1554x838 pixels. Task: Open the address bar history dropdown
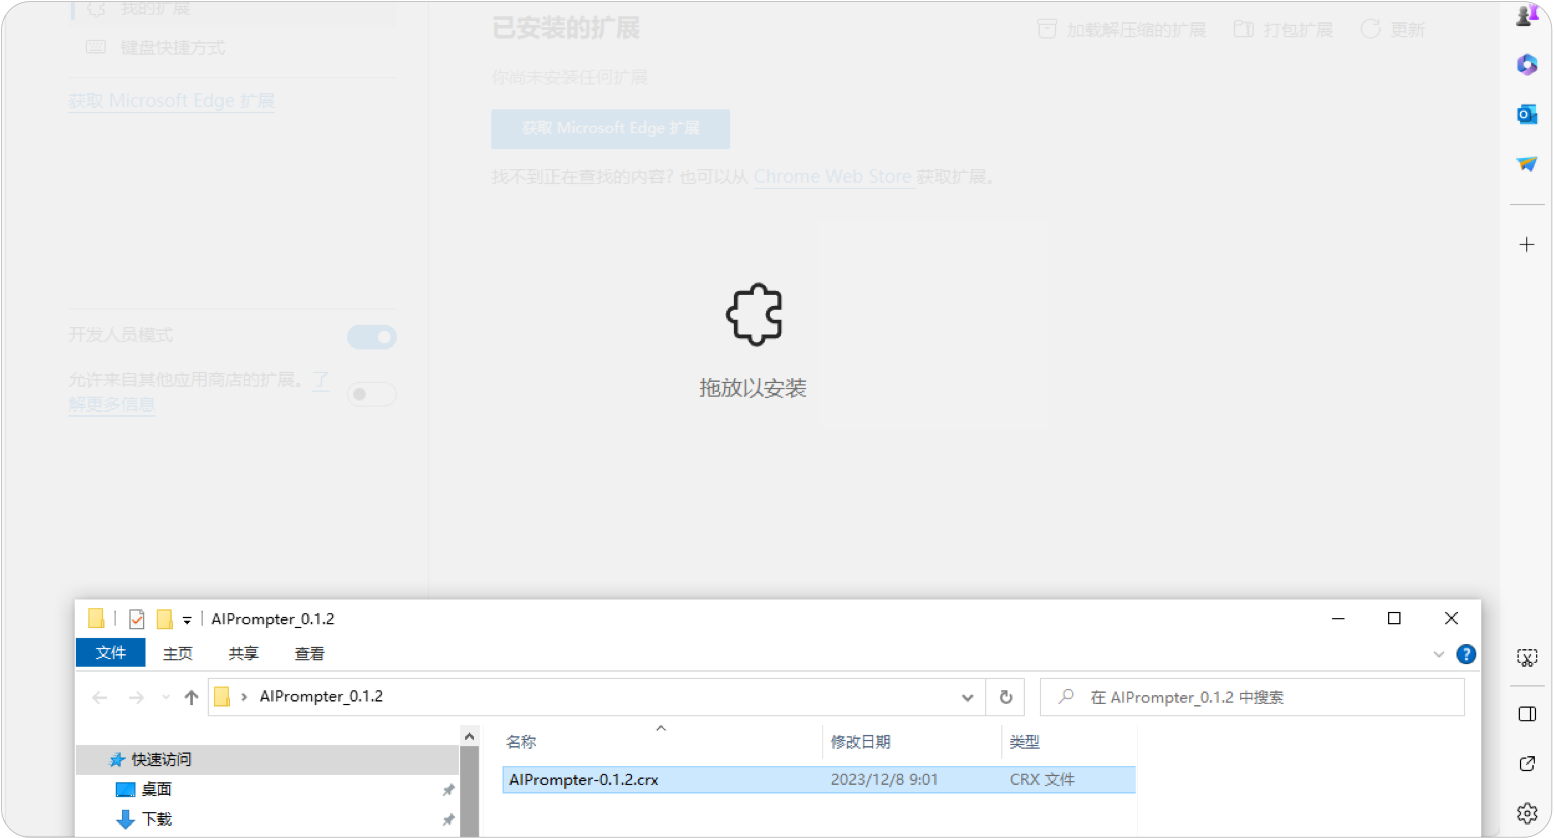[x=967, y=697]
